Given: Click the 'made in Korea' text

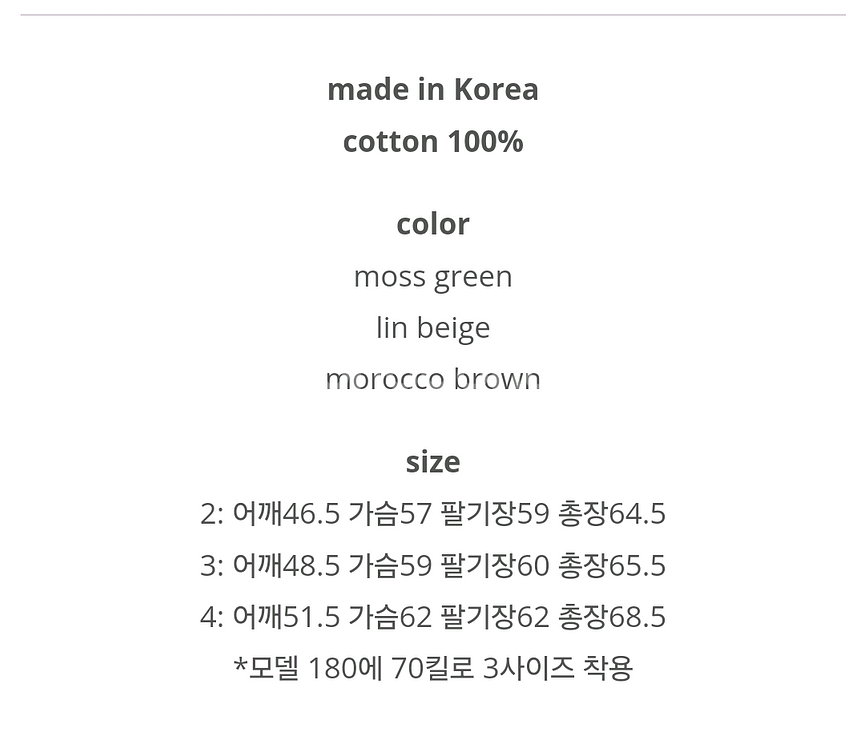Looking at the screenshot, I should click(x=432, y=89).
